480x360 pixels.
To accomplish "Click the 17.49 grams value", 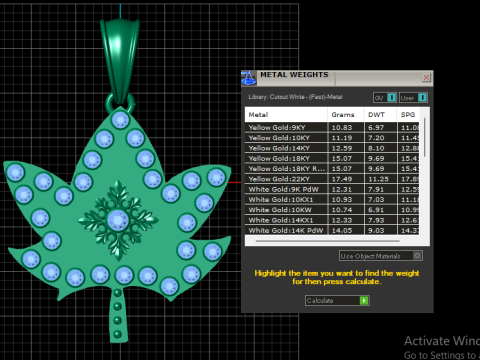I will [x=342, y=179].
